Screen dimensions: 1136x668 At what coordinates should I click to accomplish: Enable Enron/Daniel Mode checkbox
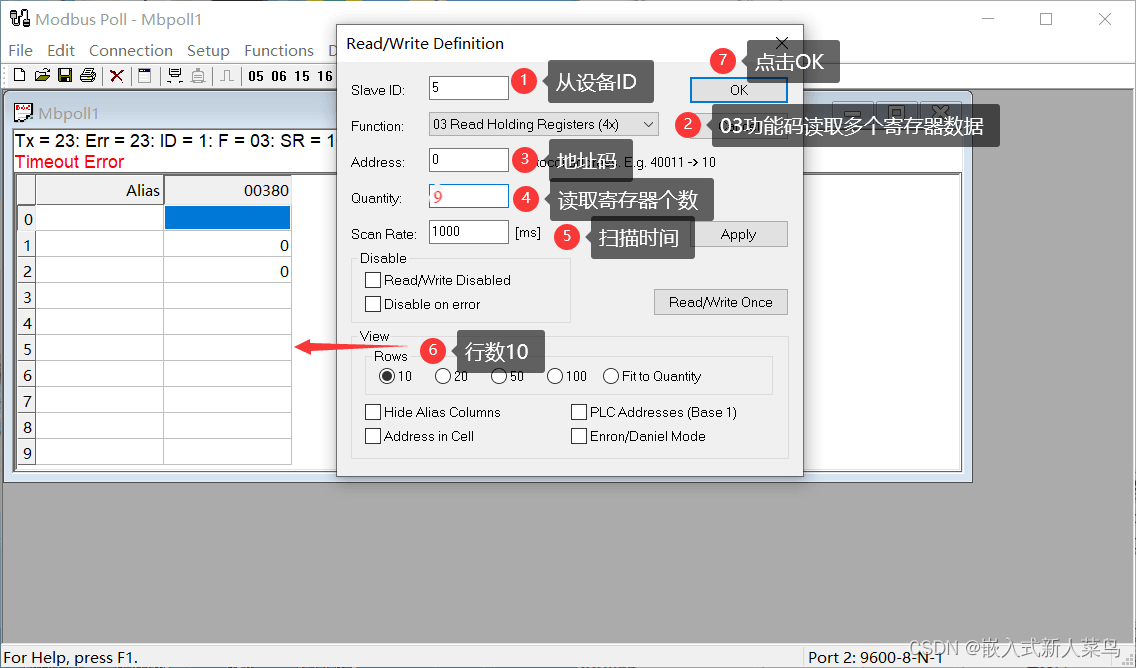(x=579, y=436)
